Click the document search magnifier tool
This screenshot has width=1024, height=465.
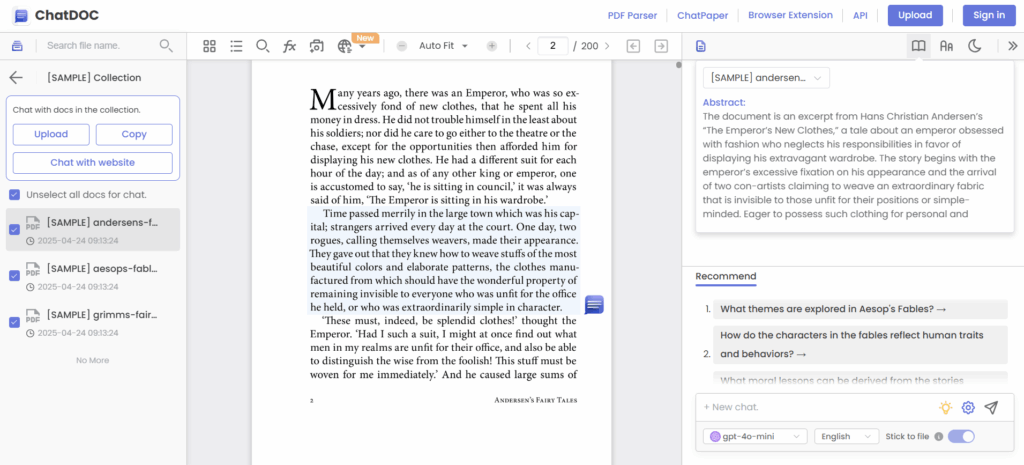click(x=263, y=46)
